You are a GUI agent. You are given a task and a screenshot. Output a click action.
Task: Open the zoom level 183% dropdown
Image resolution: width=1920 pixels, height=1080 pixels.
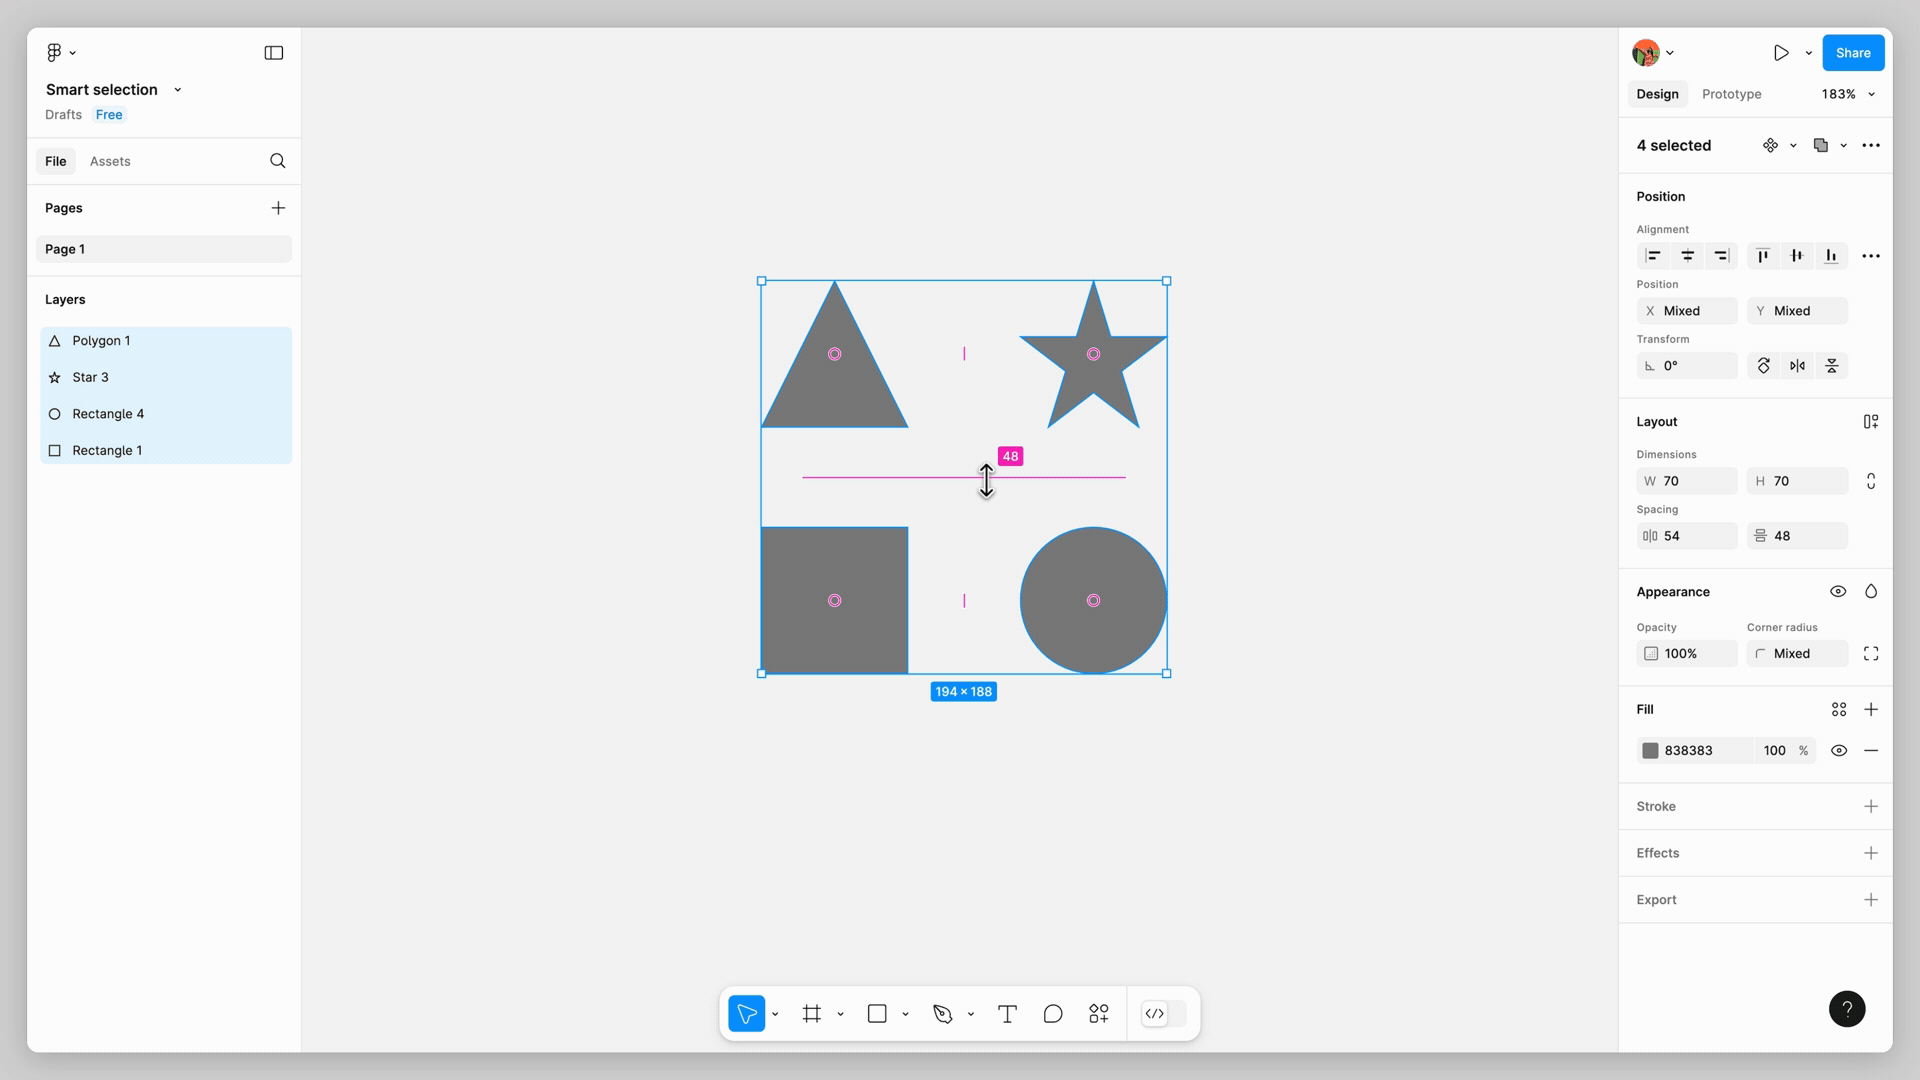pos(1847,94)
